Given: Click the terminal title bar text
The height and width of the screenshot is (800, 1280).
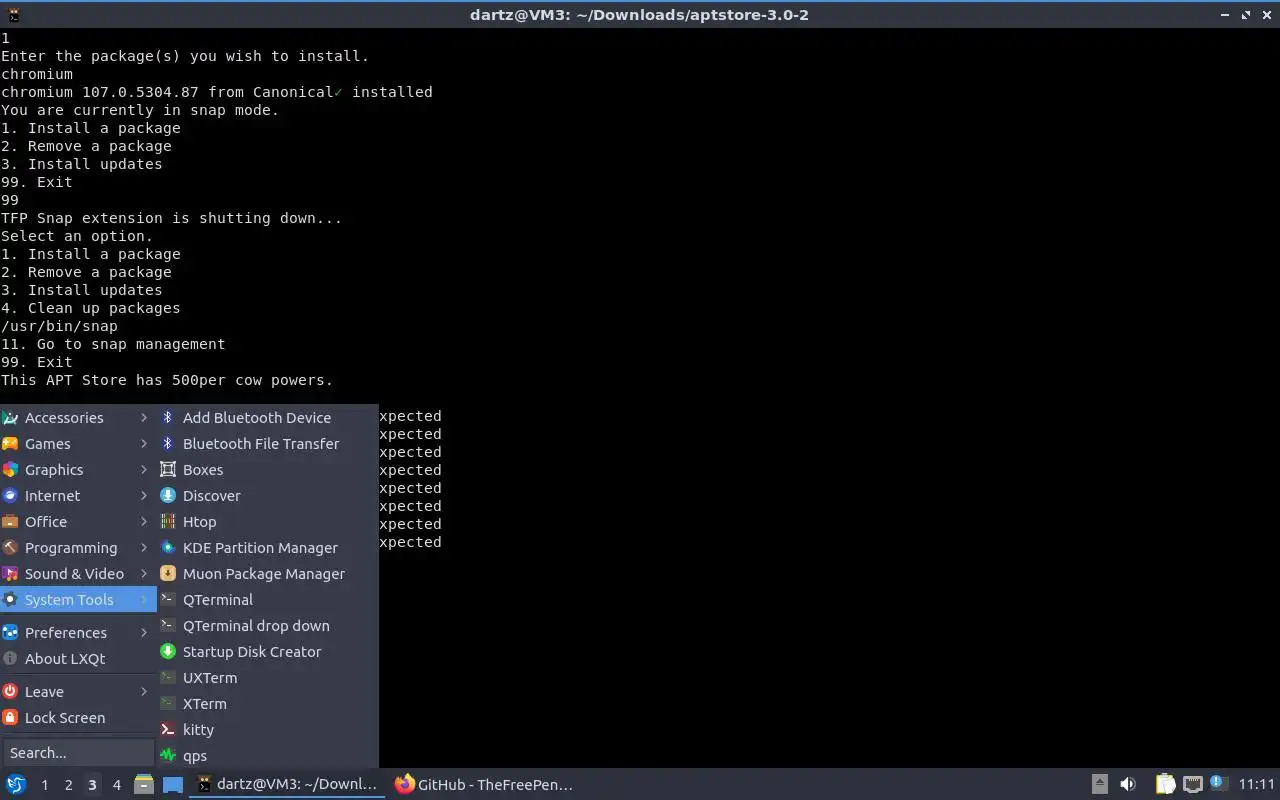Looking at the screenshot, I should (x=639, y=14).
